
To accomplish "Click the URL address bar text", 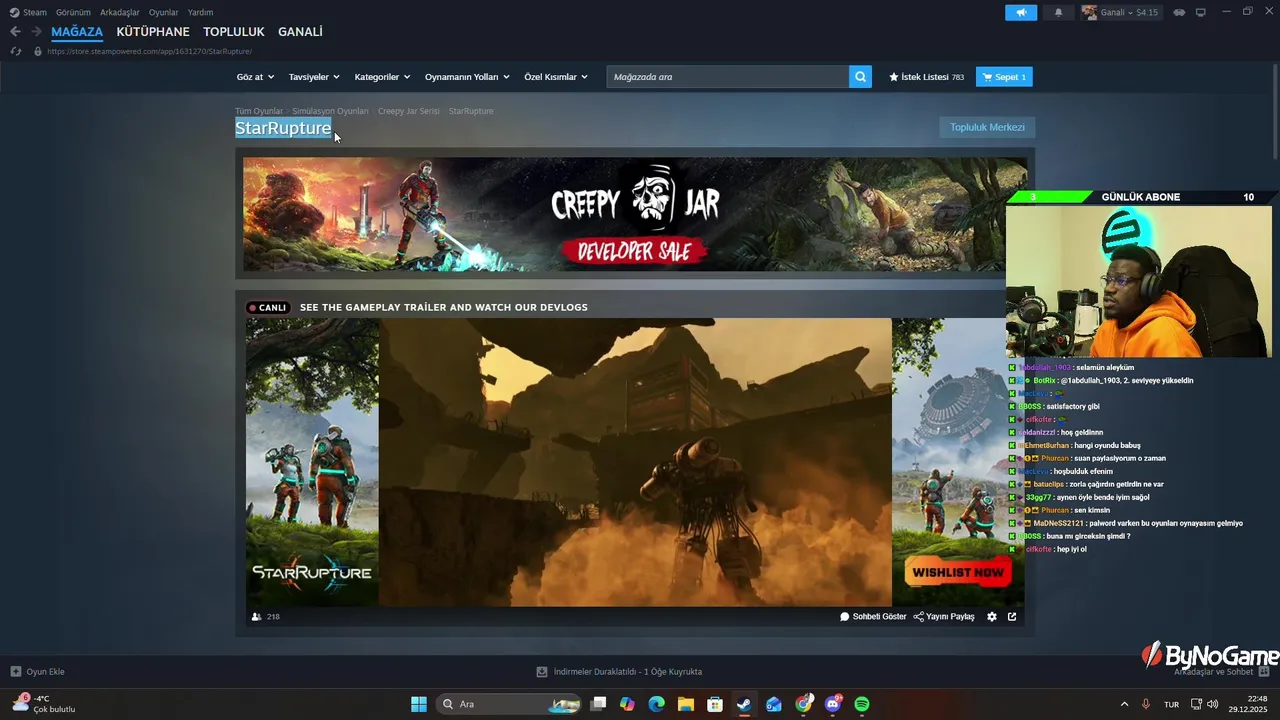I will (x=150, y=51).
